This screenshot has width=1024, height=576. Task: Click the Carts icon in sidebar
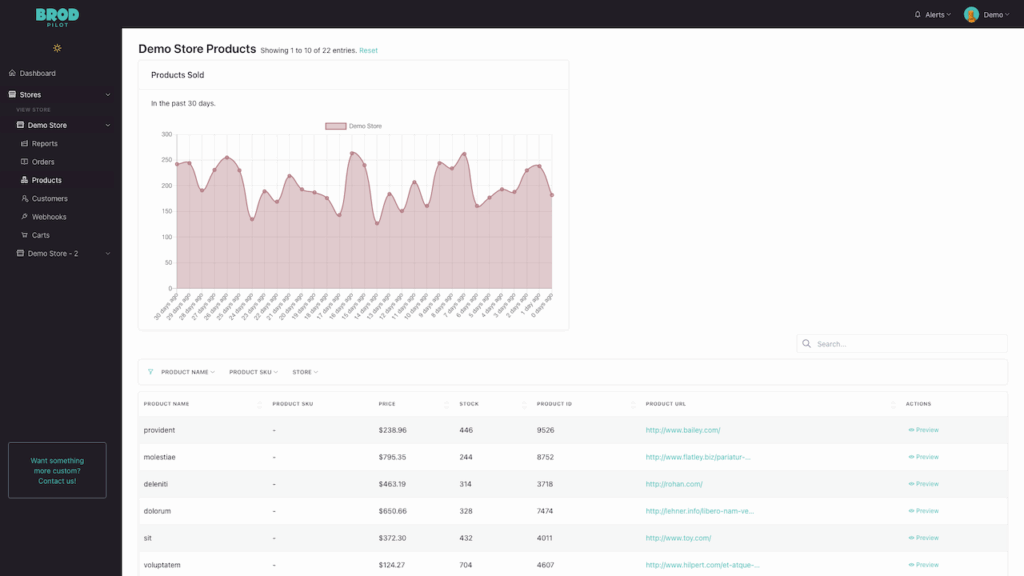pos(24,235)
